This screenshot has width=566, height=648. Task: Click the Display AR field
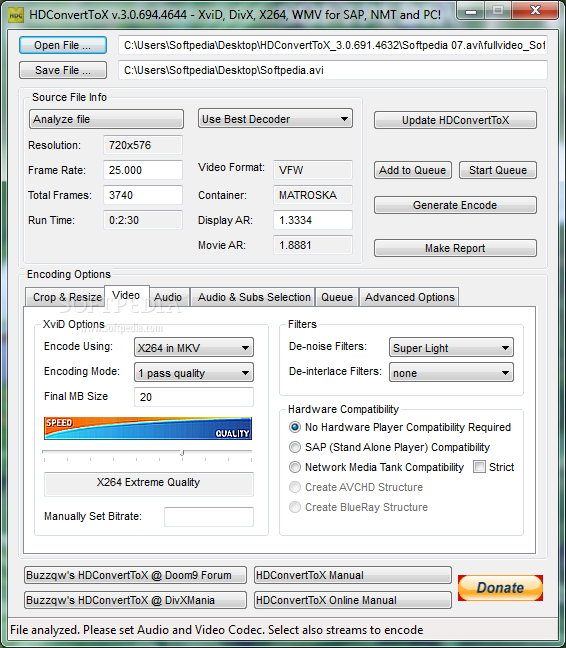[313, 220]
